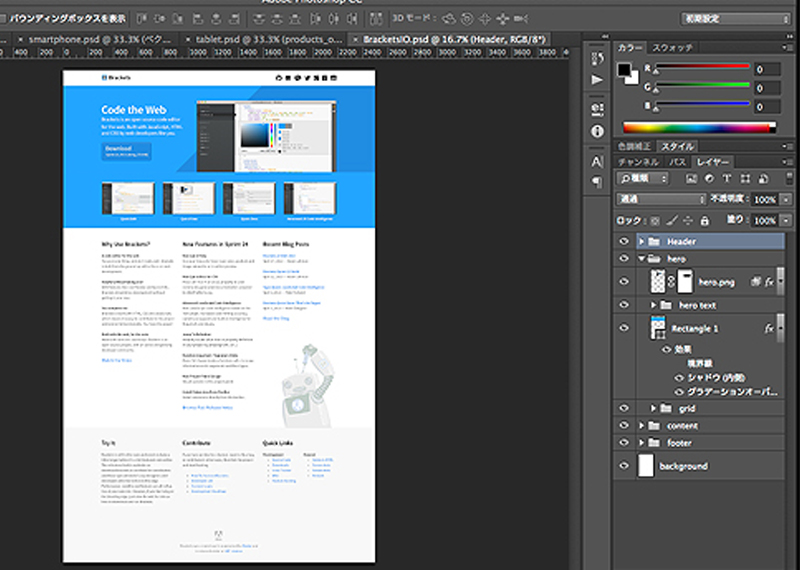Open the layer blend mode dropdown
Viewport: 800px width, 570px height.
[661, 200]
